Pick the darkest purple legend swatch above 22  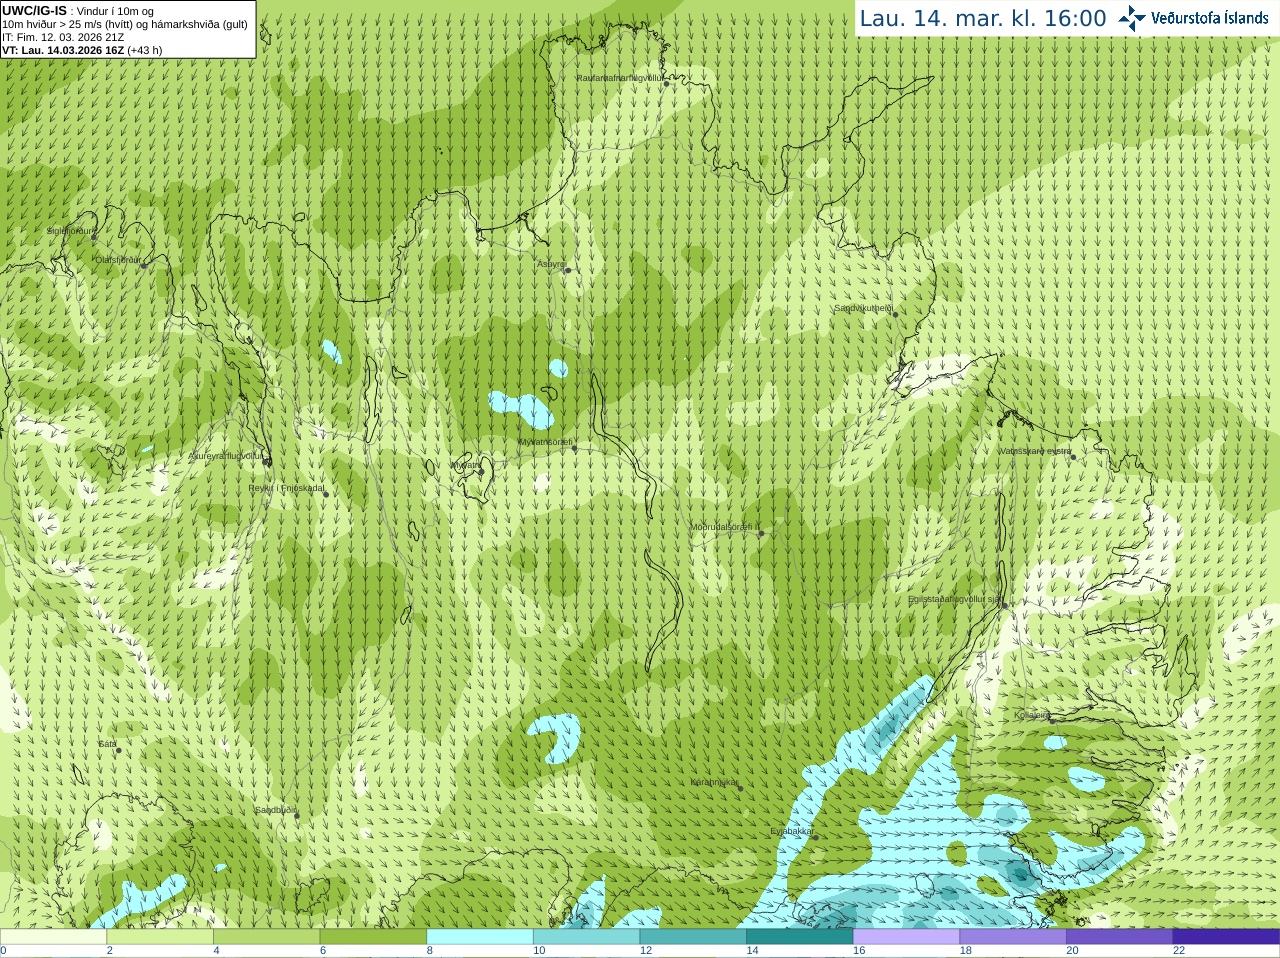click(1226, 937)
